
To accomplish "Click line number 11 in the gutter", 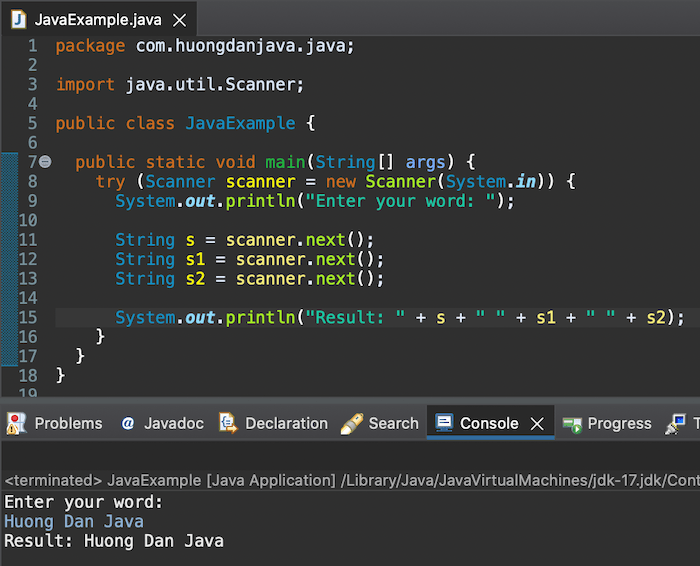I will pos(28,240).
